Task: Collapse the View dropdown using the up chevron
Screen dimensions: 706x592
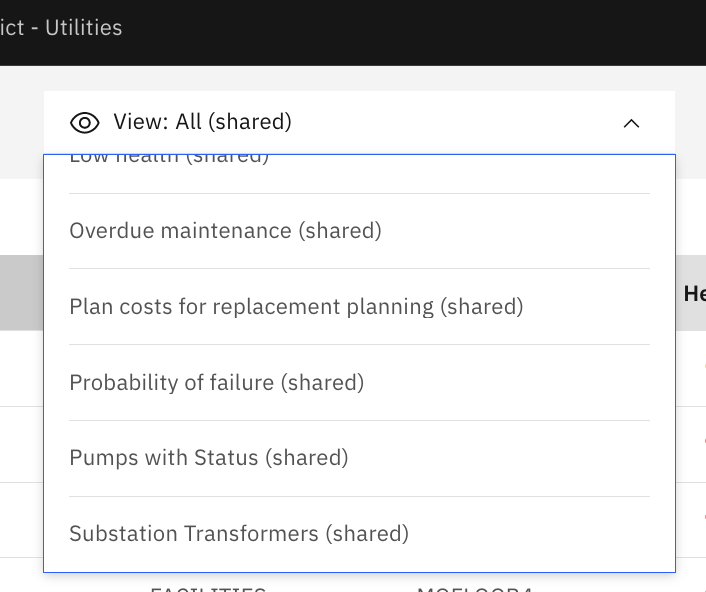Action: pyautogui.click(x=631, y=123)
